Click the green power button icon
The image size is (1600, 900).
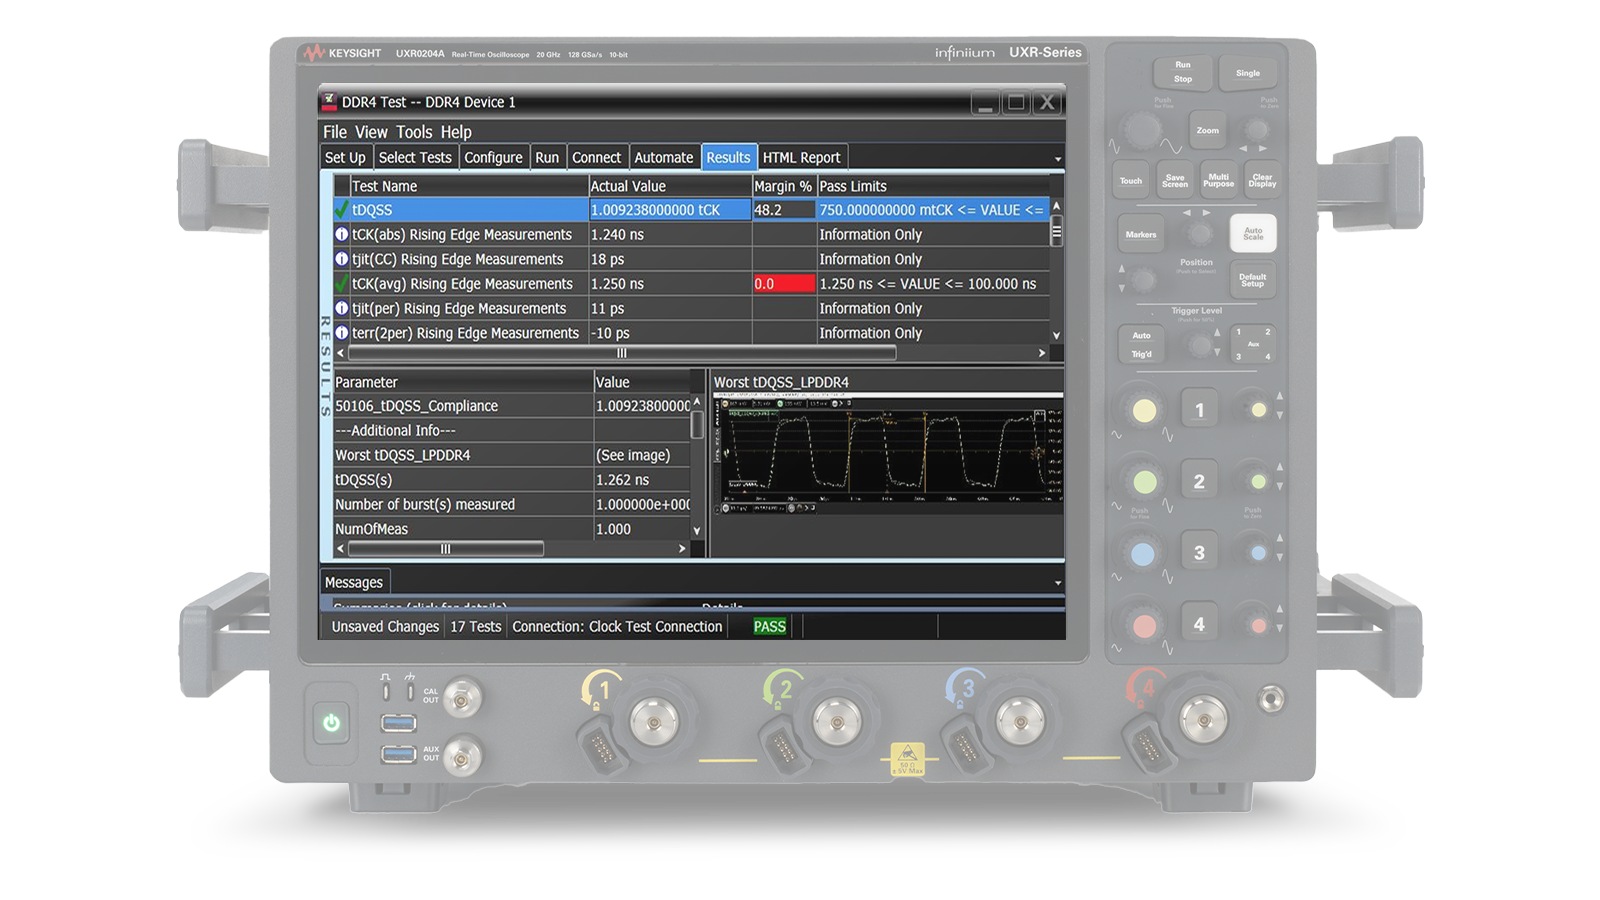[x=331, y=722]
